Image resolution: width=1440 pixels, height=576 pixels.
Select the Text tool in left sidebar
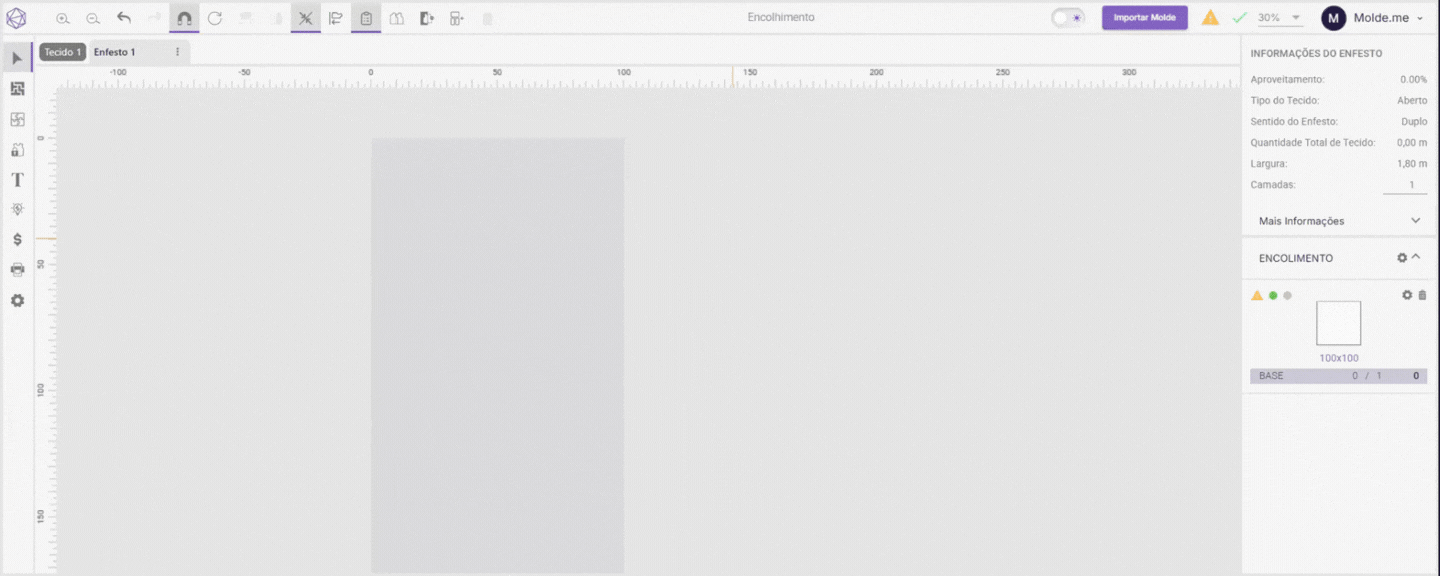tap(17, 180)
